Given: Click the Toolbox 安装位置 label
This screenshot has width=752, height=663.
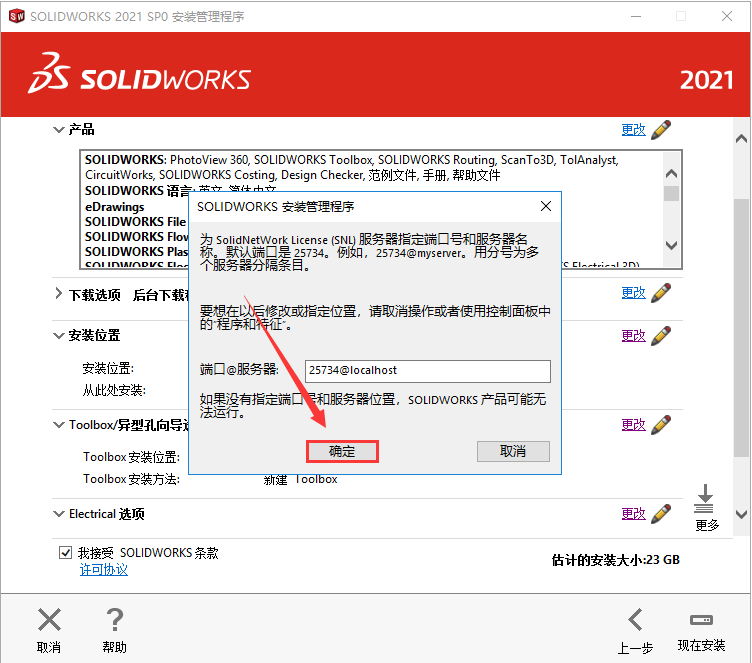Looking at the screenshot, I should point(131,457).
